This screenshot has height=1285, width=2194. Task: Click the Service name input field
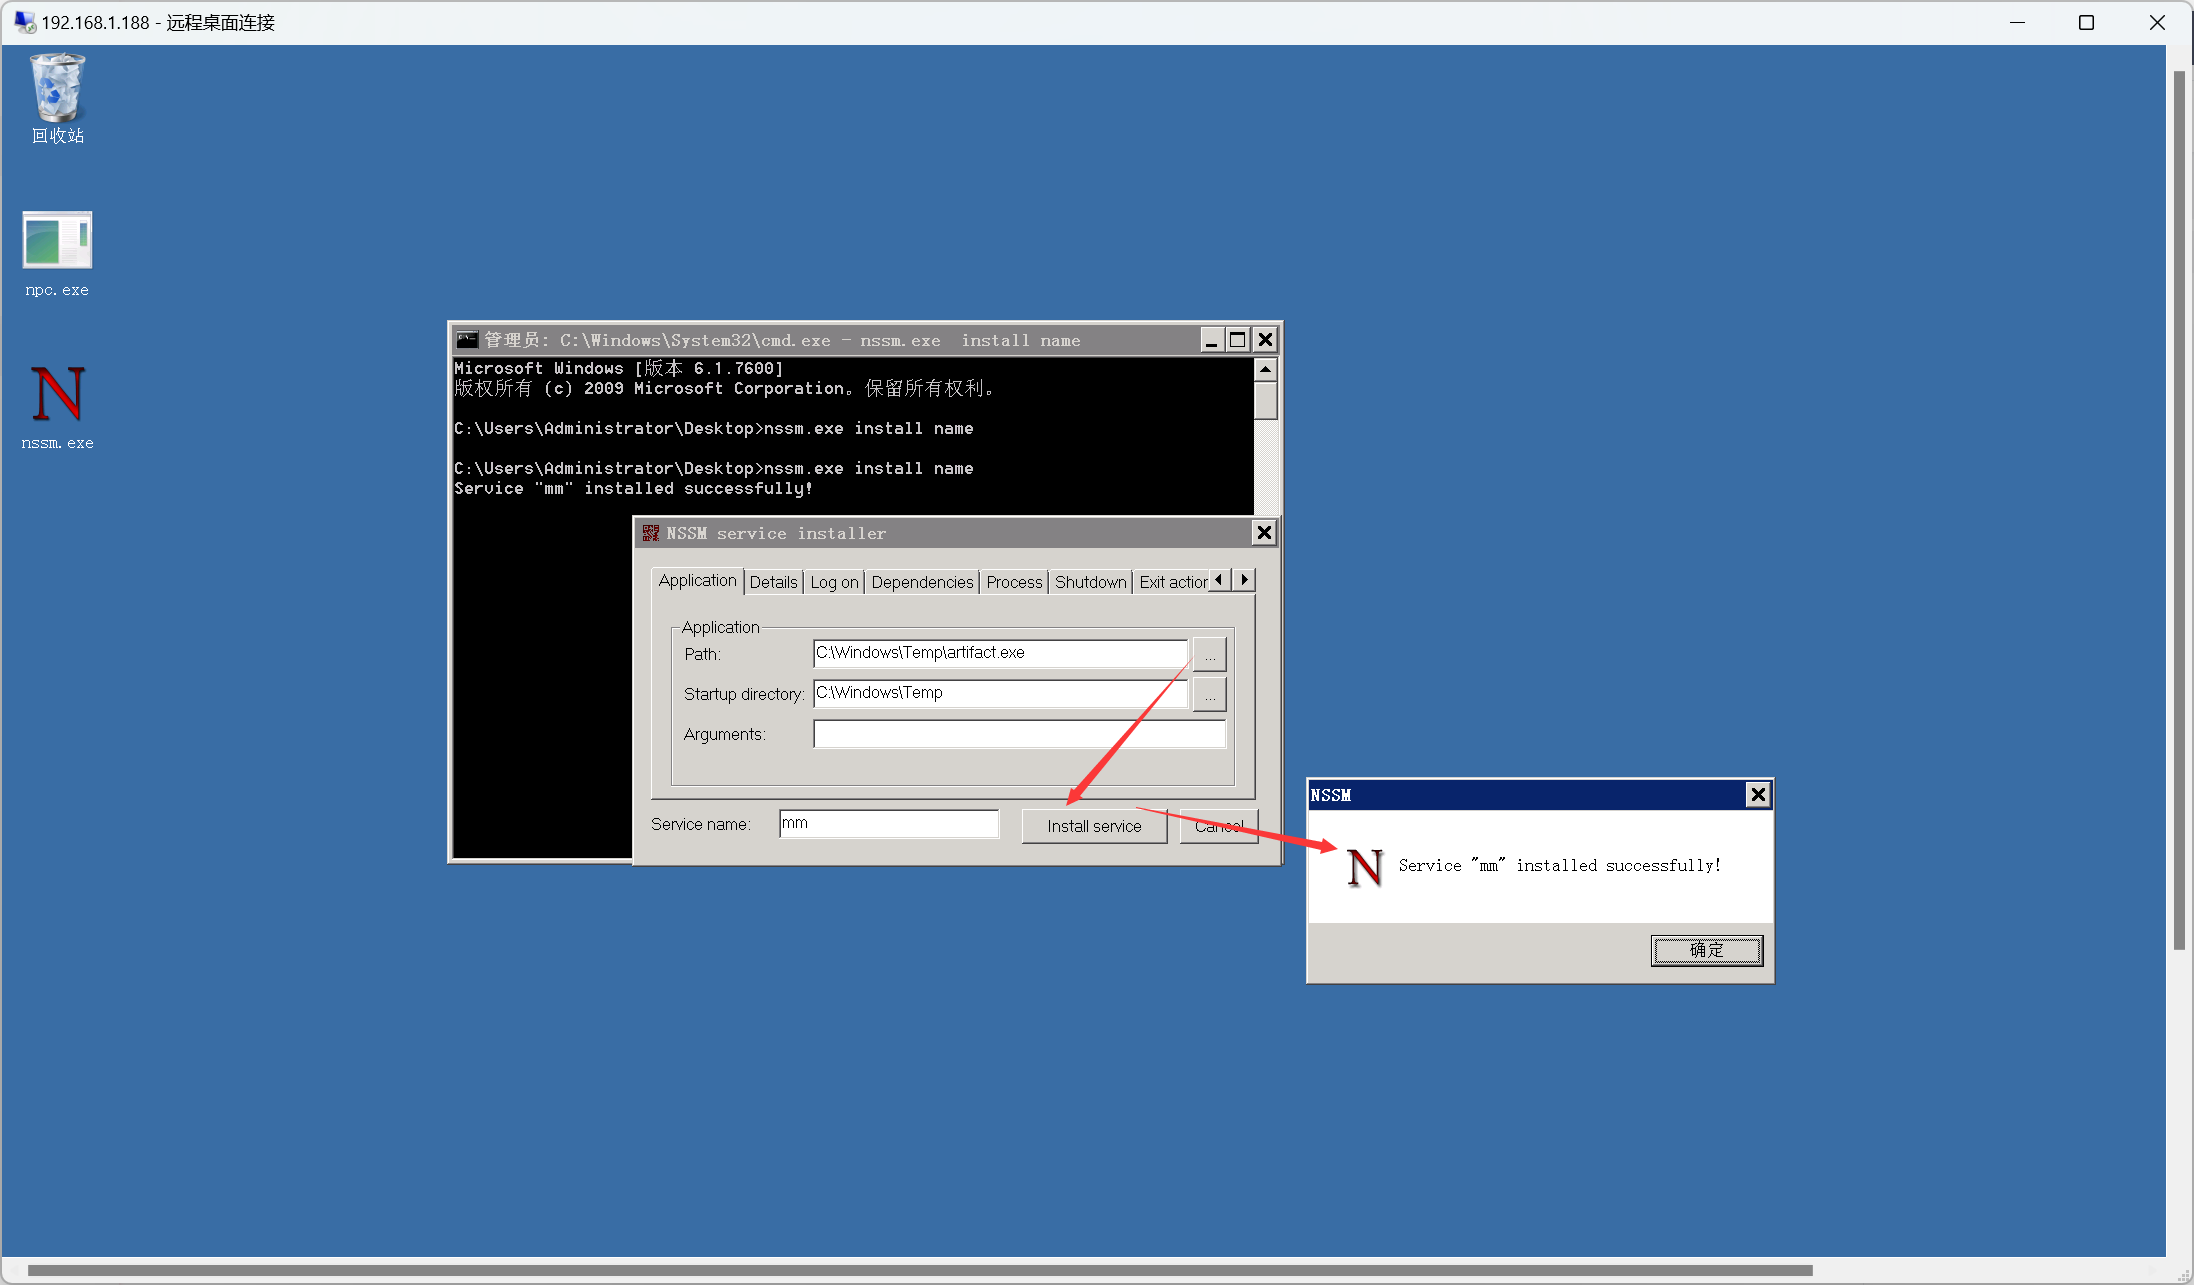coord(889,824)
